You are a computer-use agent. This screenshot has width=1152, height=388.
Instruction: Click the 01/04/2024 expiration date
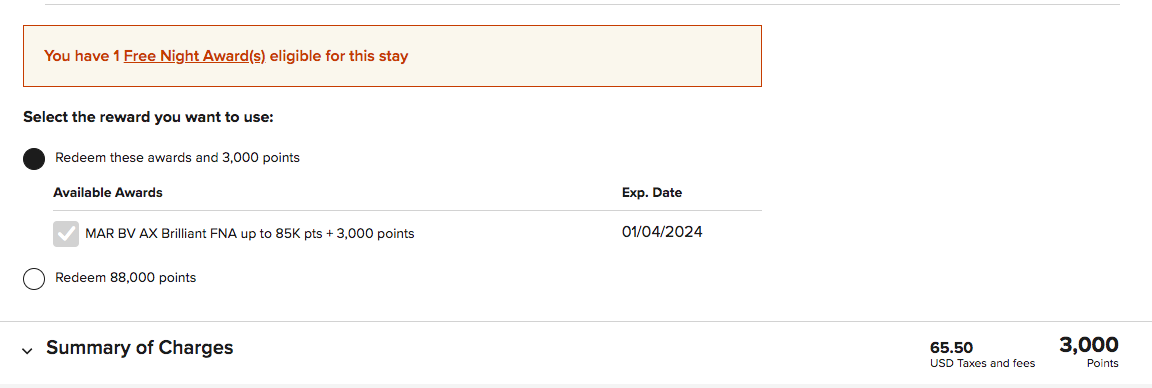662,232
